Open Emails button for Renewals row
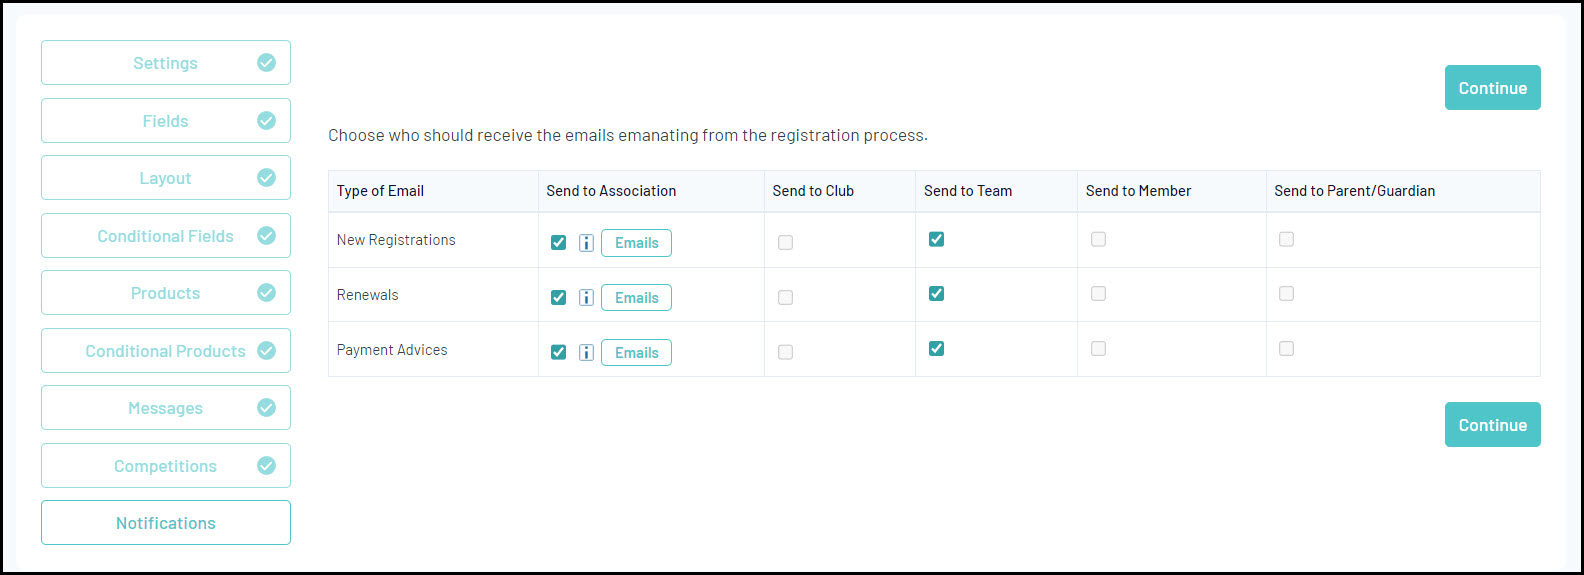The height and width of the screenshot is (575, 1584). pos(636,298)
